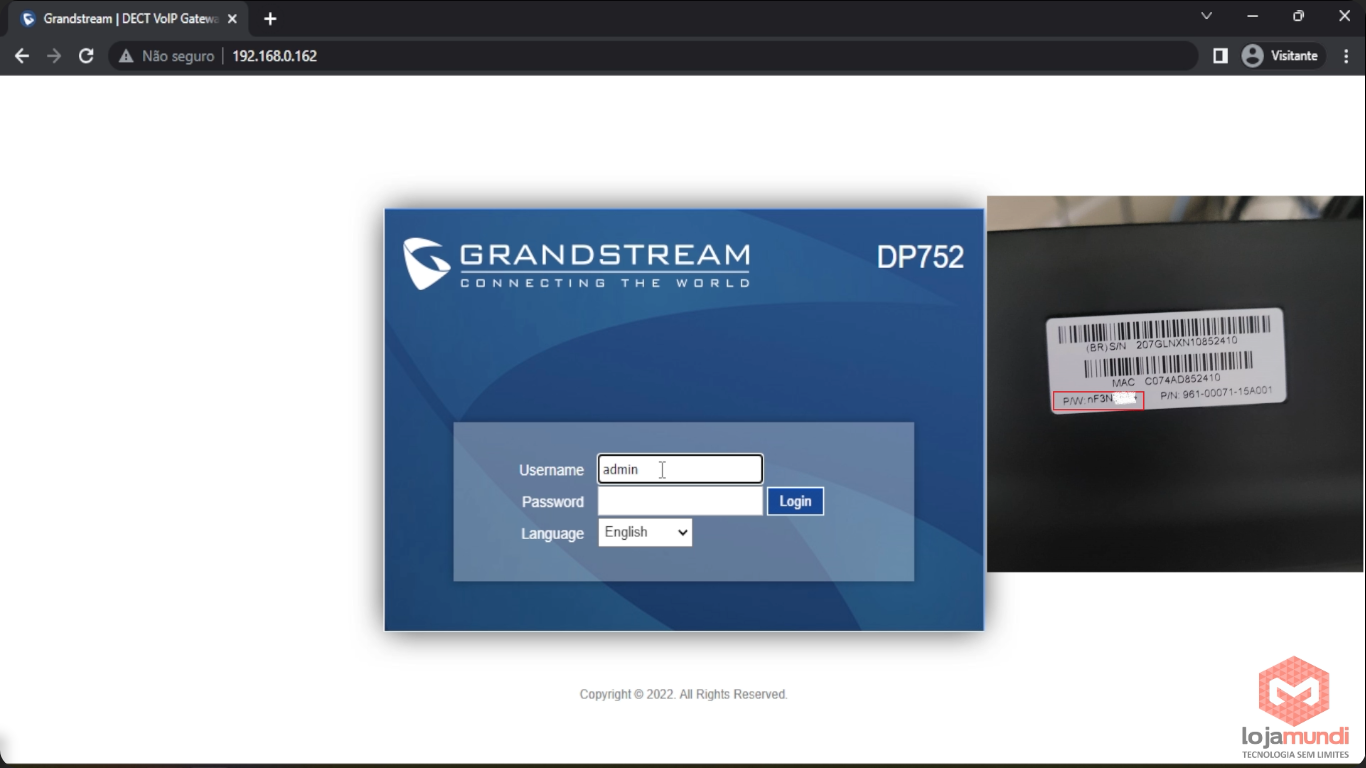Click the 'Não seguro' warning icon
Image resolution: width=1366 pixels, height=768 pixels.
126,56
